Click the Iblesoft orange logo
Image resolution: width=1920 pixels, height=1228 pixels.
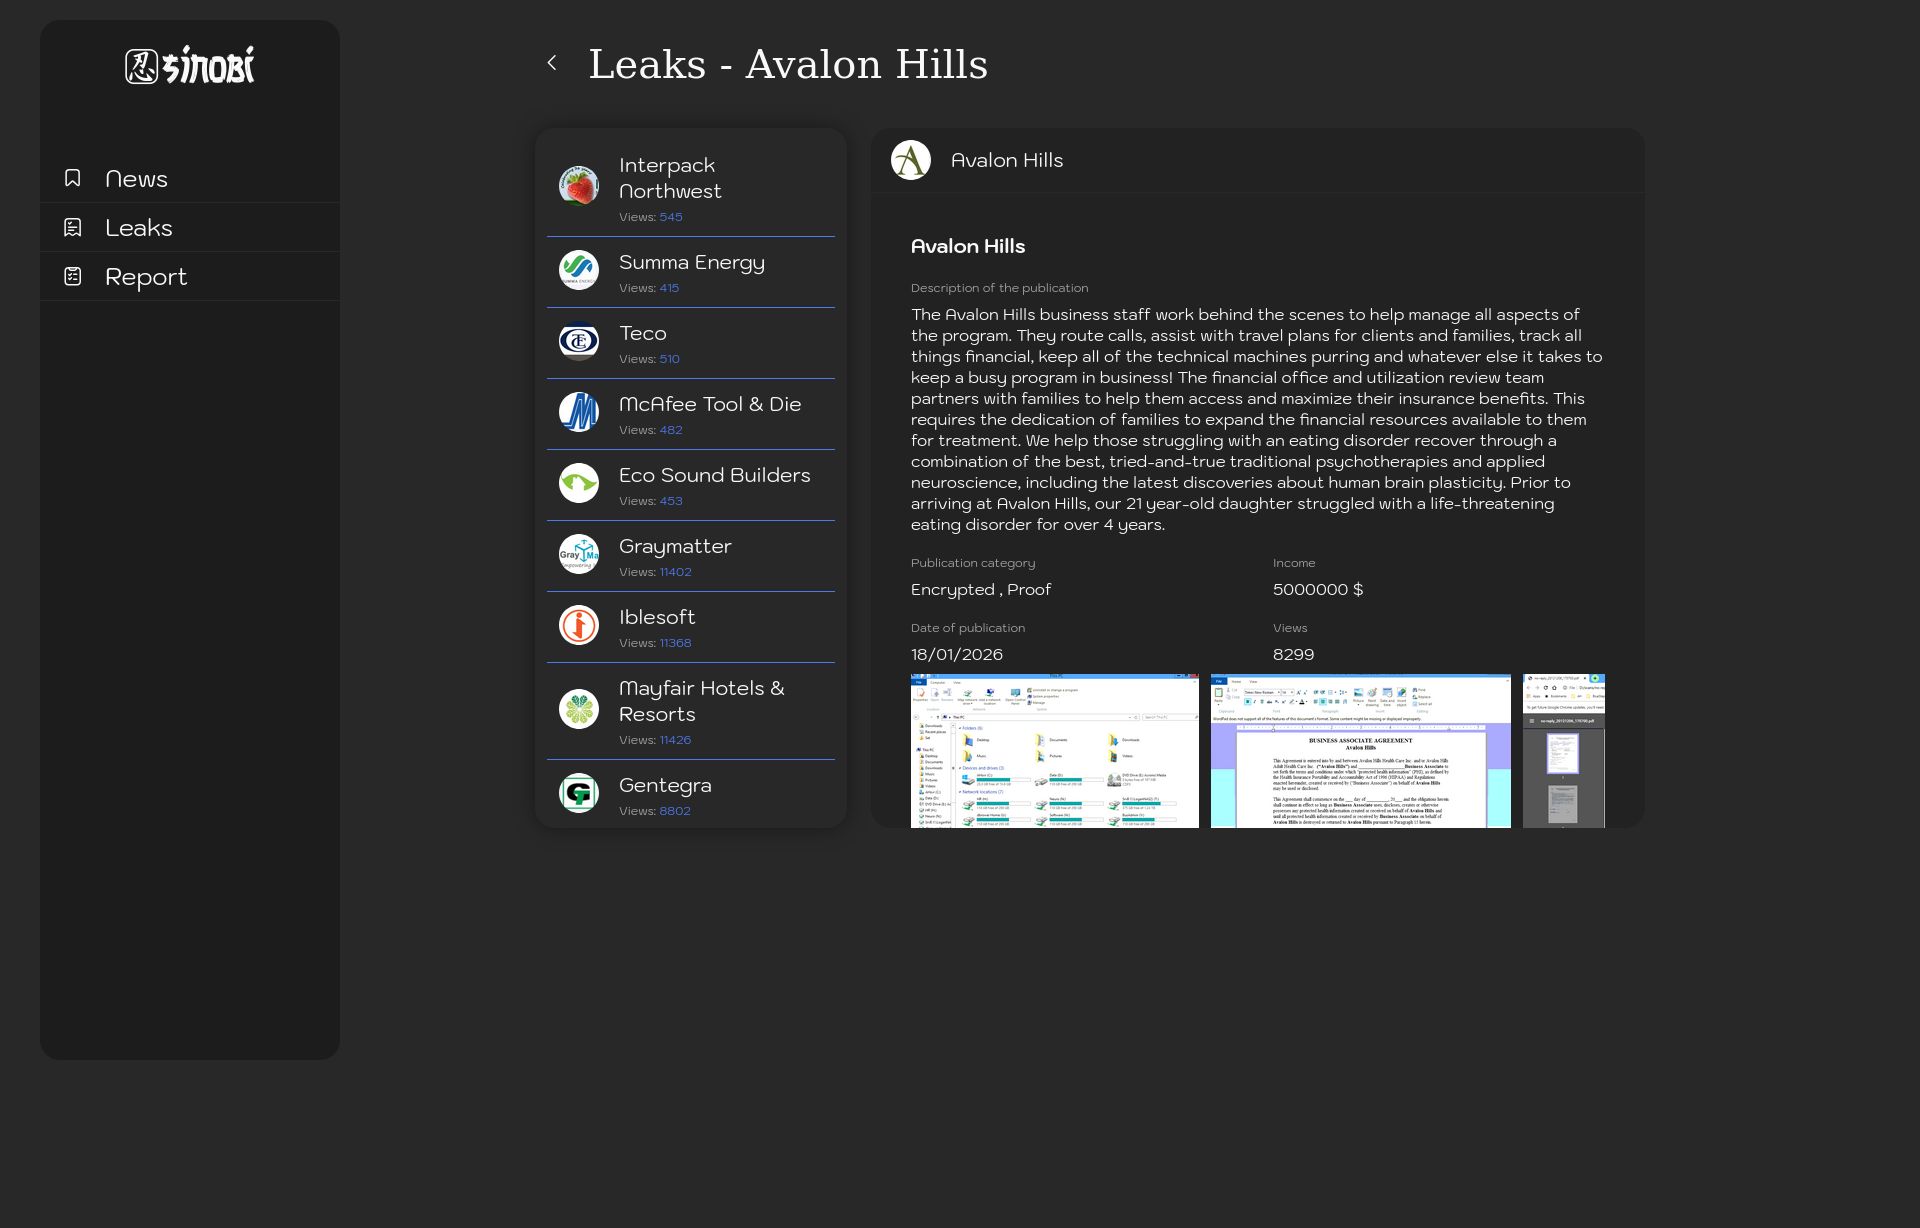click(x=578, y=625)
